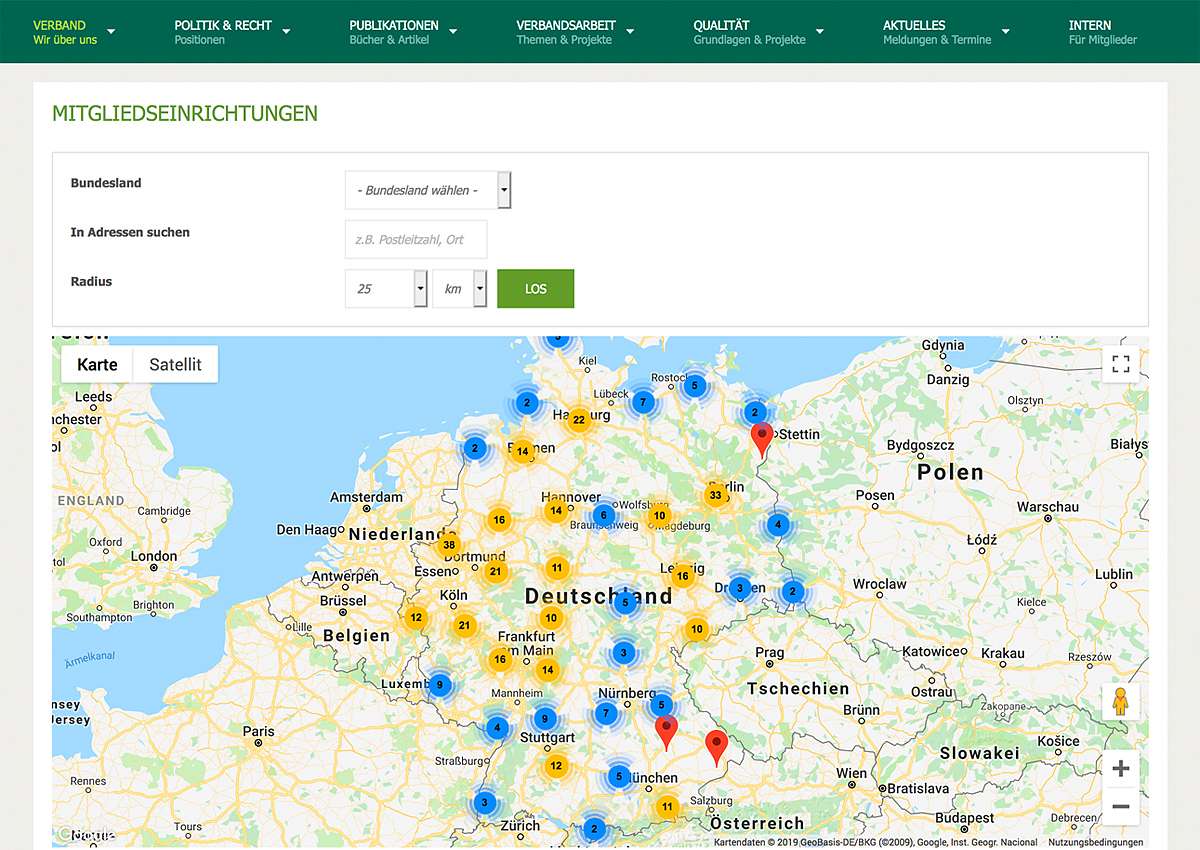Click the cluster marker 14 east of Frankfurt
This screenshot has width=1200, height=850.
(547, 670)
